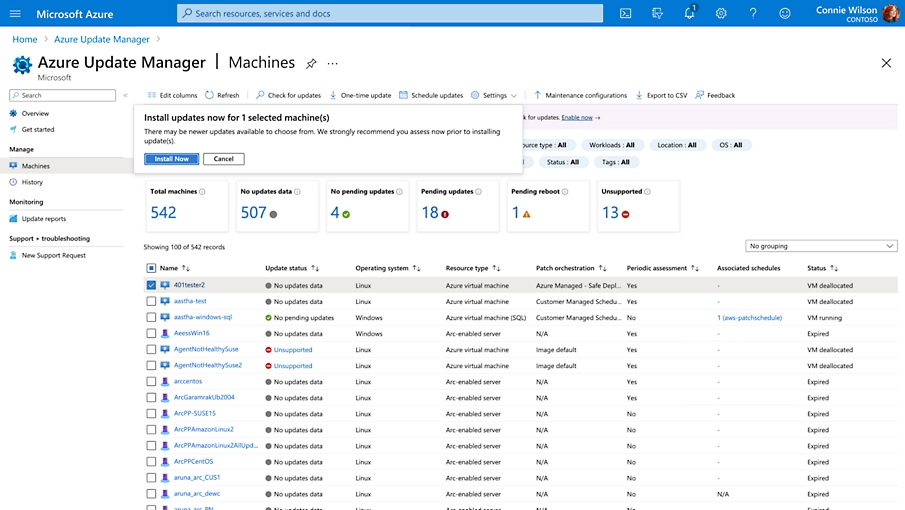Open the hamburger portal menu

pos(15,13)
